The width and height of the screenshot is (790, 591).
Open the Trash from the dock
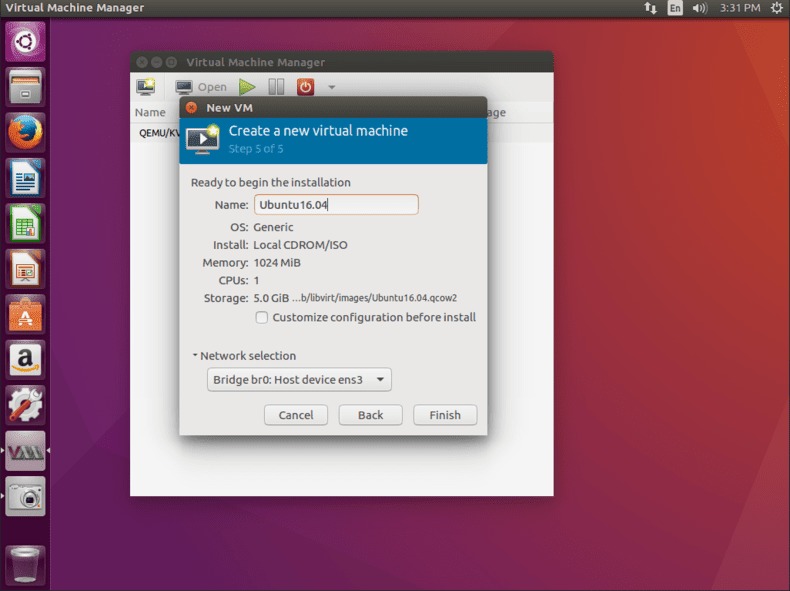pyautogui.click(x=25, y=565)
